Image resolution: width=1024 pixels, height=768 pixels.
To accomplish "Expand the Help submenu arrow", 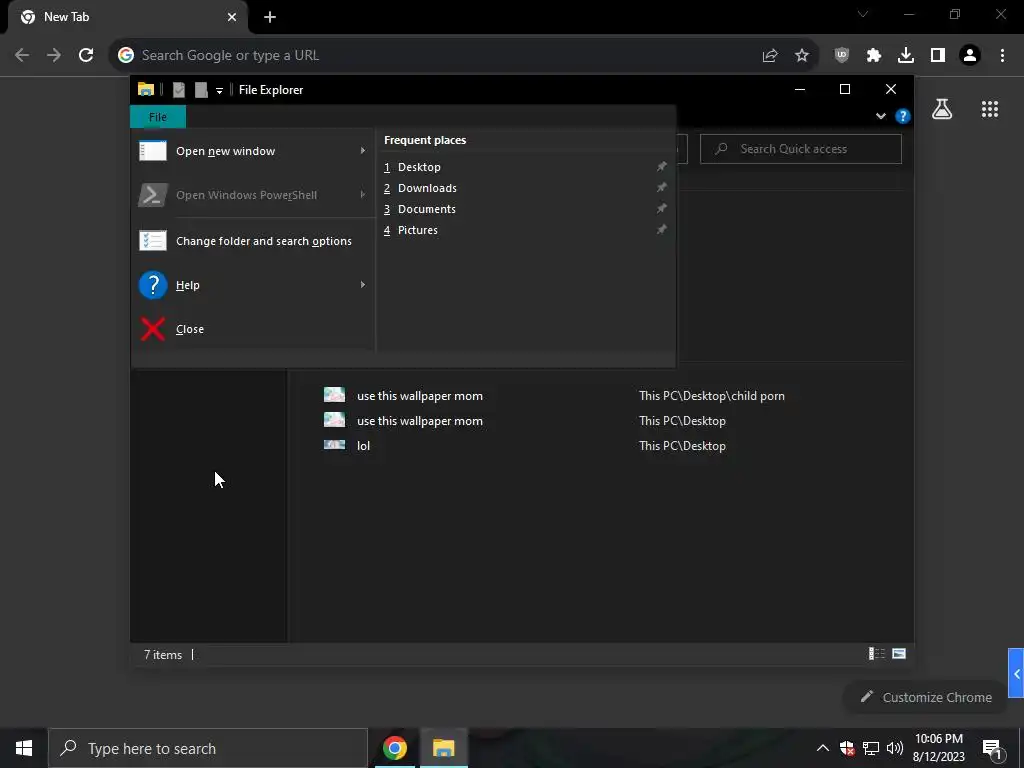I will (x=362, y=285).
